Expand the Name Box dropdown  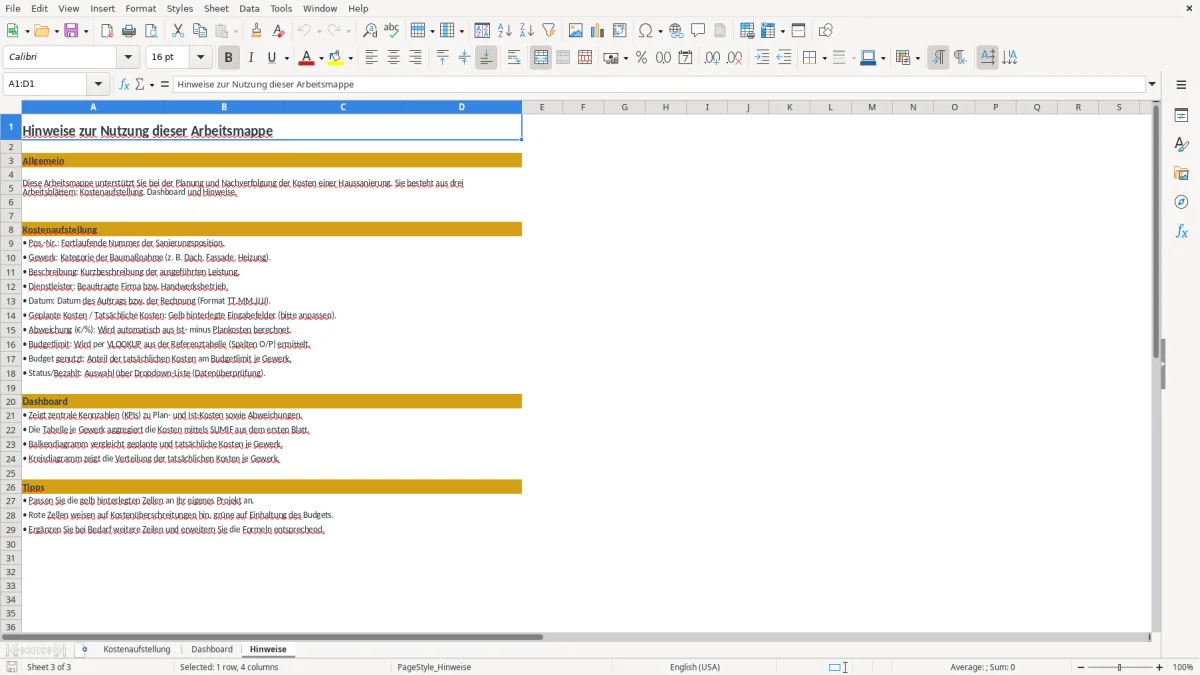click(x=98, y=85)
